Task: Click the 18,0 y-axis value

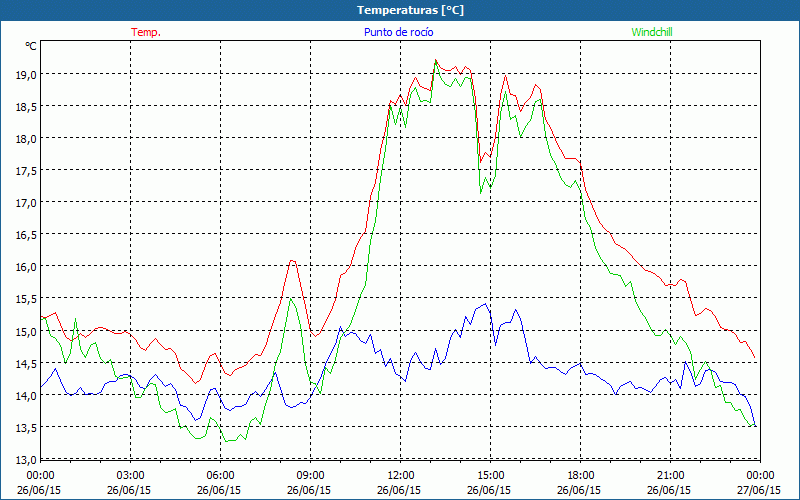Action: click(26, 139)
